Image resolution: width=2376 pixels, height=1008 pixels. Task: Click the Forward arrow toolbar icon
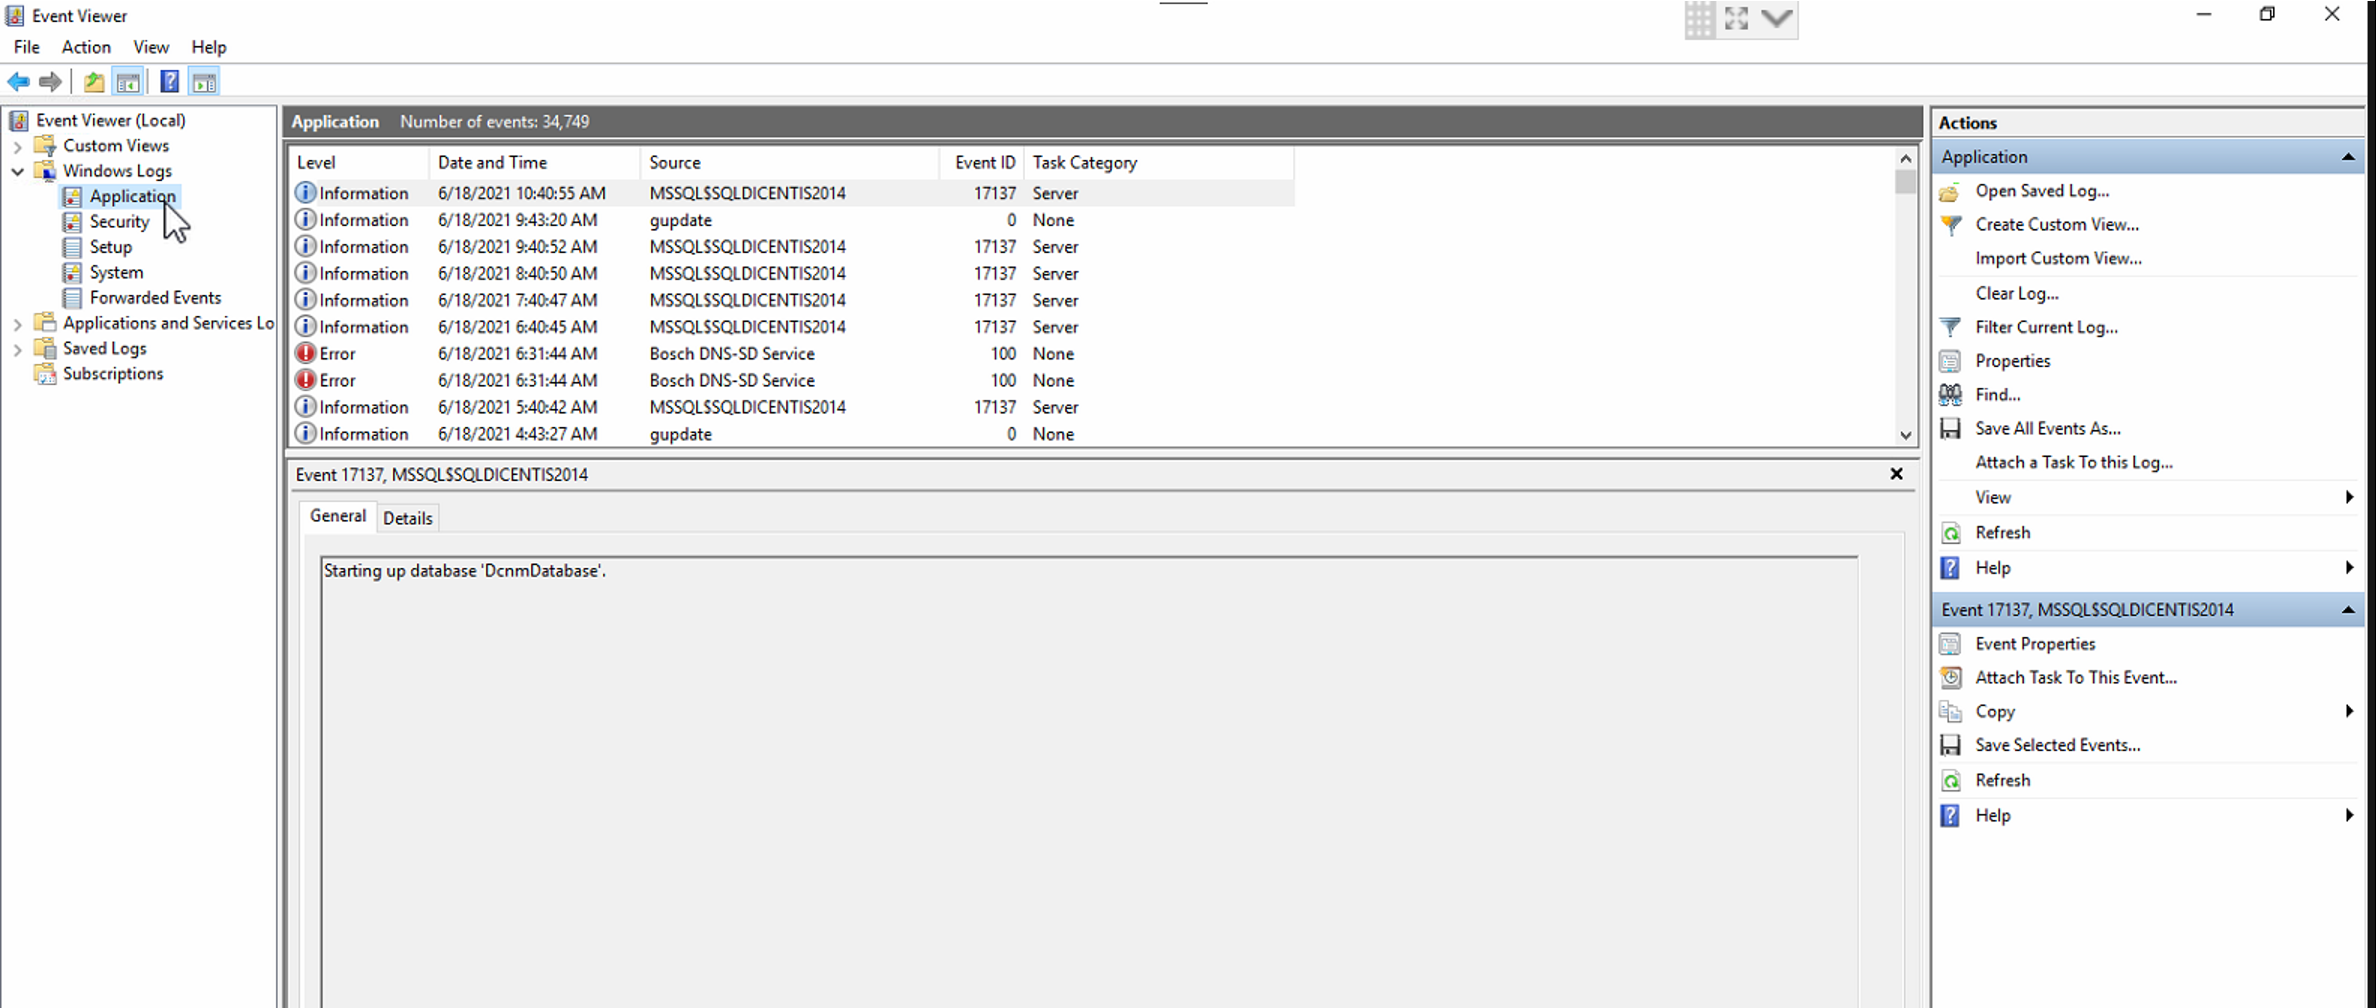click(50, 82)
